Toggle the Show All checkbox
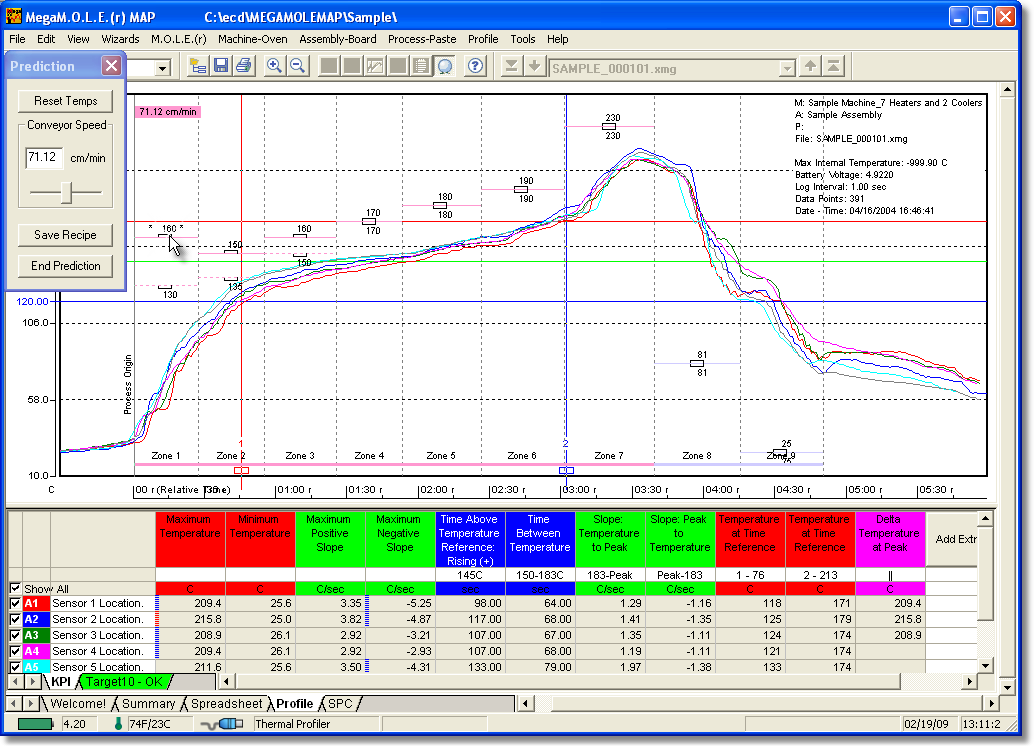 pos(15,588)
